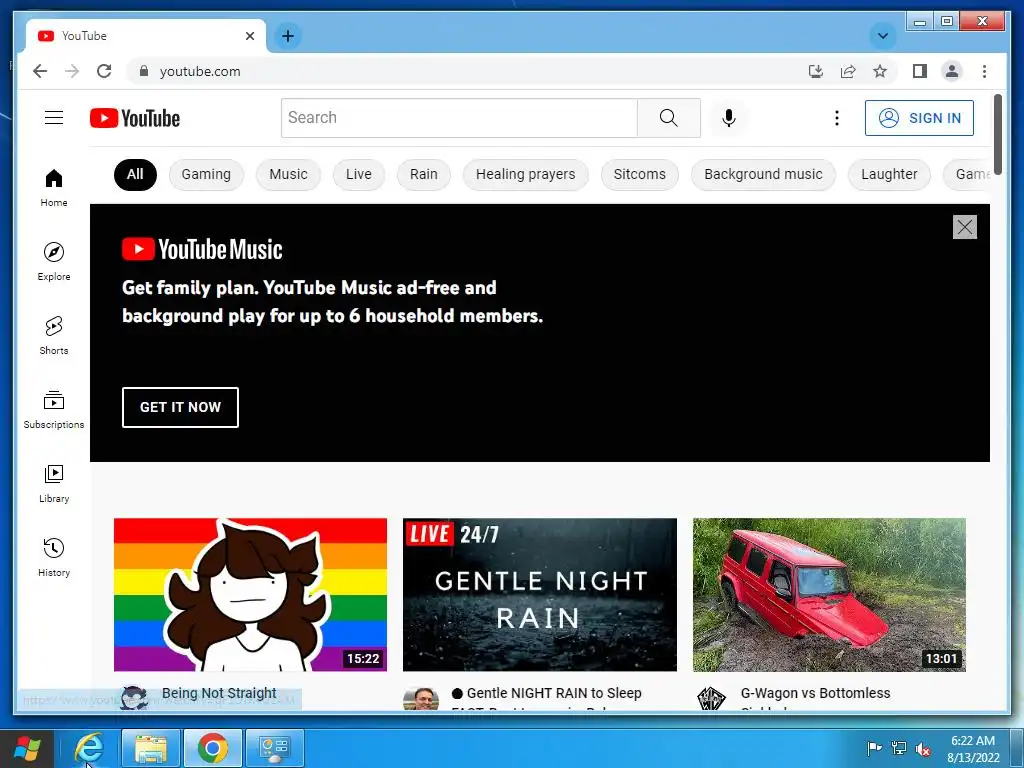This screenshot has width=1024, height=768.
Task: Click the SIGN IN button
Action: (x=920, y=118)
